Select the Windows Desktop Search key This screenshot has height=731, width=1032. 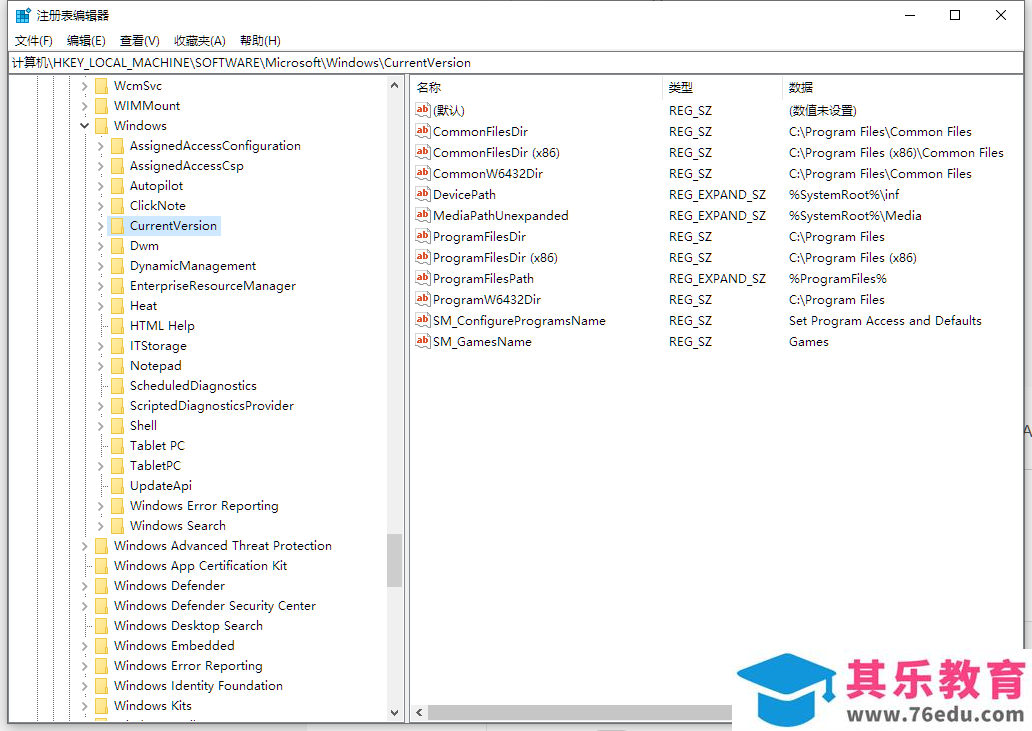pyautogui.click(x=188, y=626)
